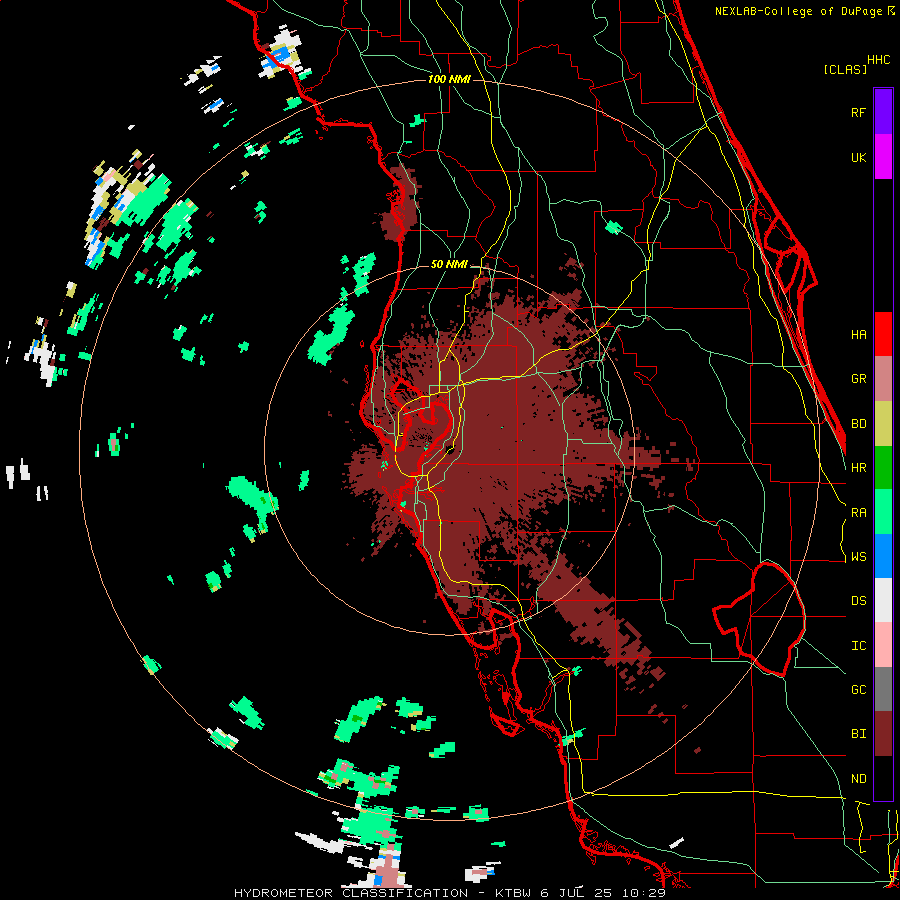Click the NEXLAB-College of DuPage title text
Screen dimensions: 900x900
(x=798, y=11)
